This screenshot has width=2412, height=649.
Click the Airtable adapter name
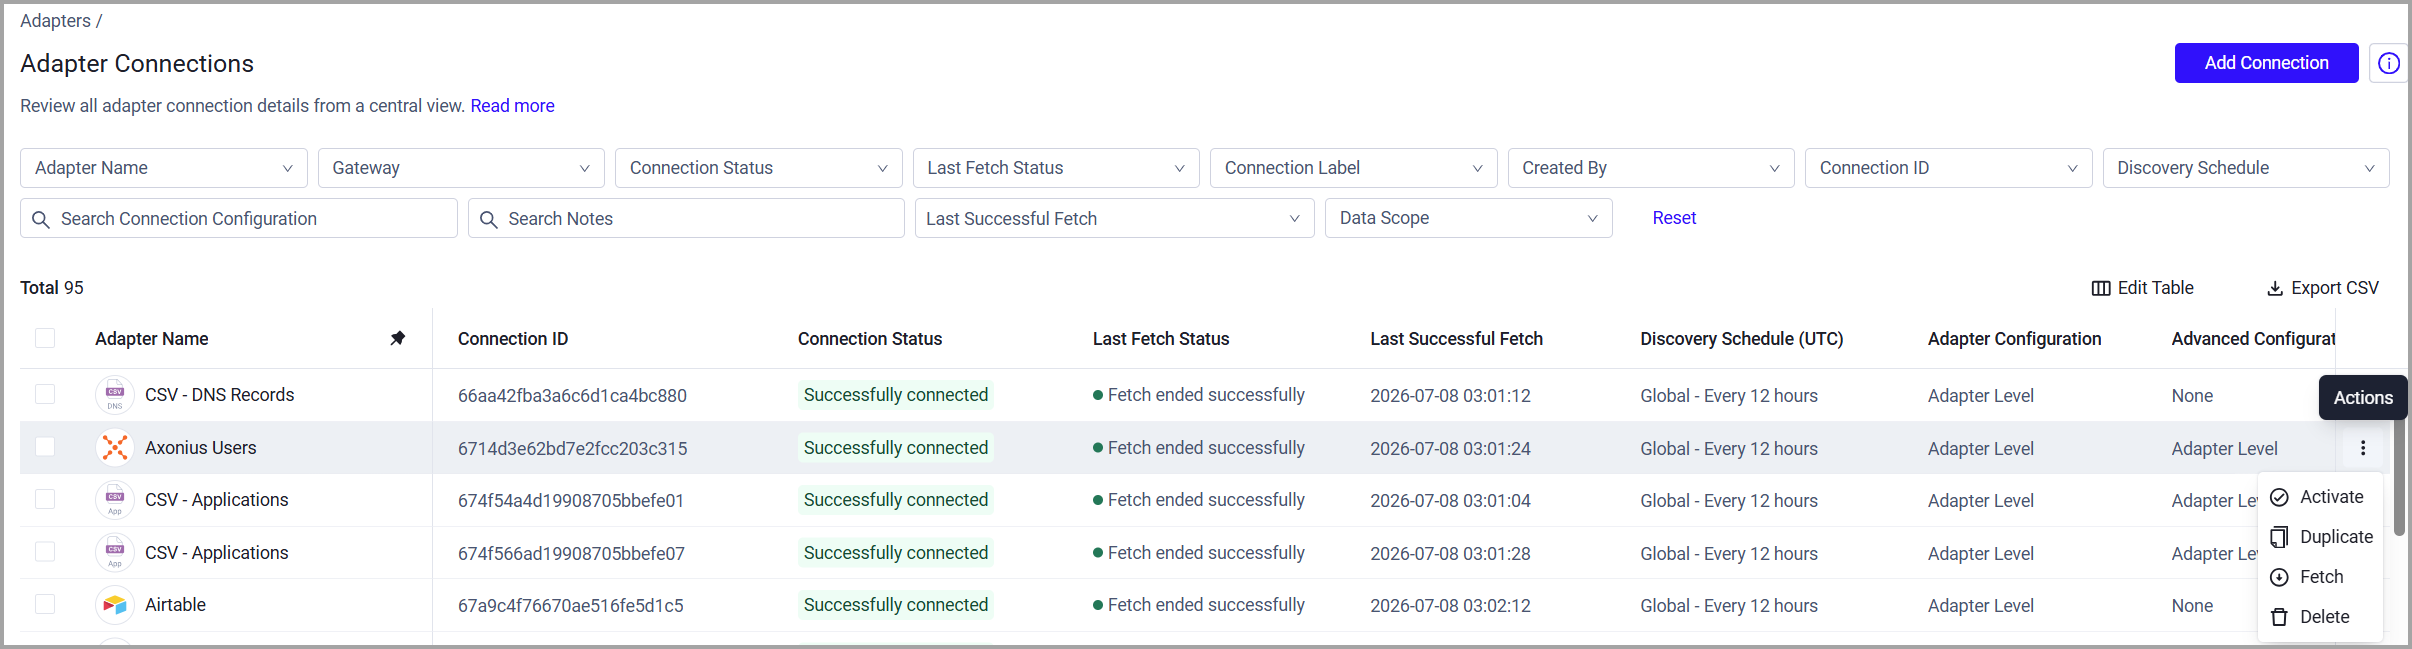coord(175,605)
